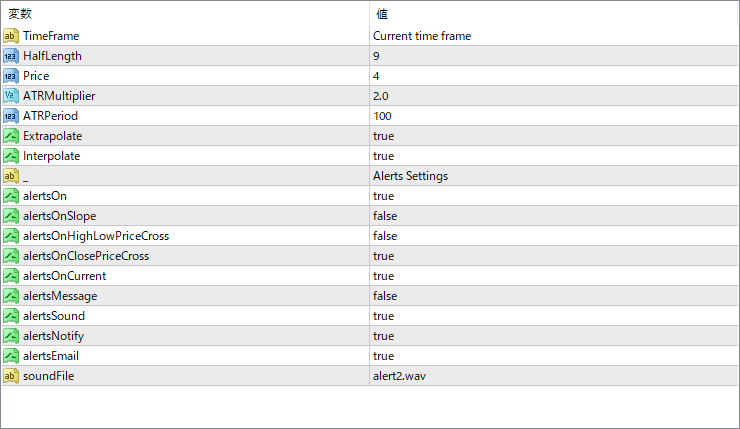740x429 pixels.
Task: Click the string icon beside TimeFrame
Action: tap(11, 36)
